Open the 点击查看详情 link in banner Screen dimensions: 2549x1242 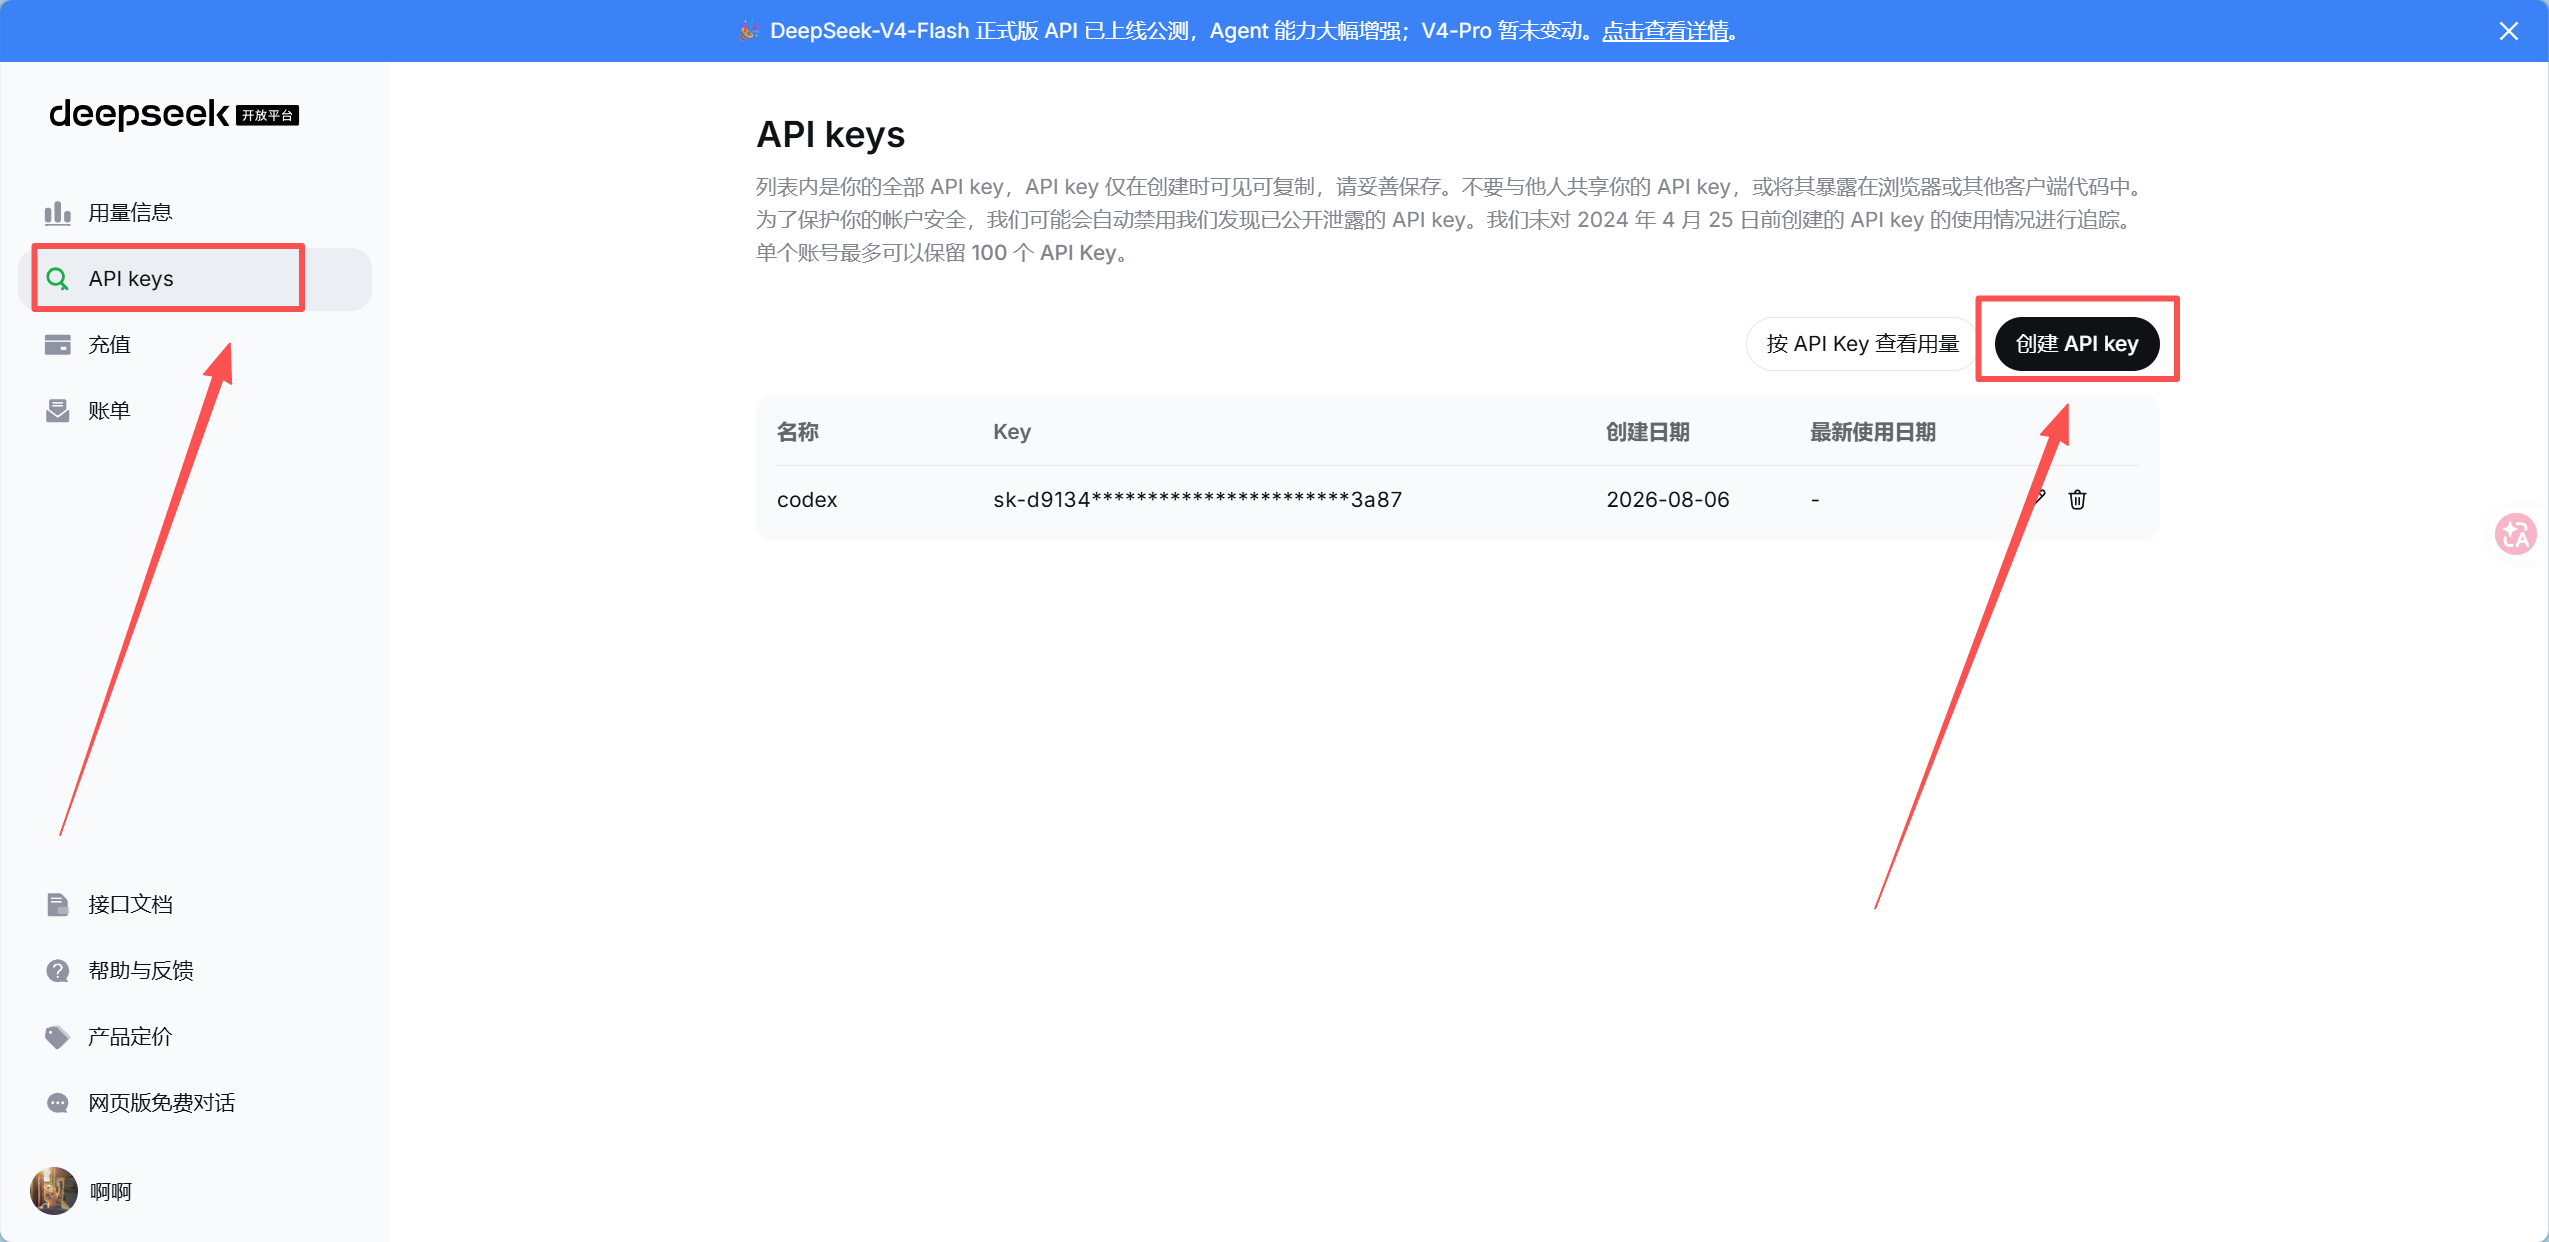pos(1665,31)
